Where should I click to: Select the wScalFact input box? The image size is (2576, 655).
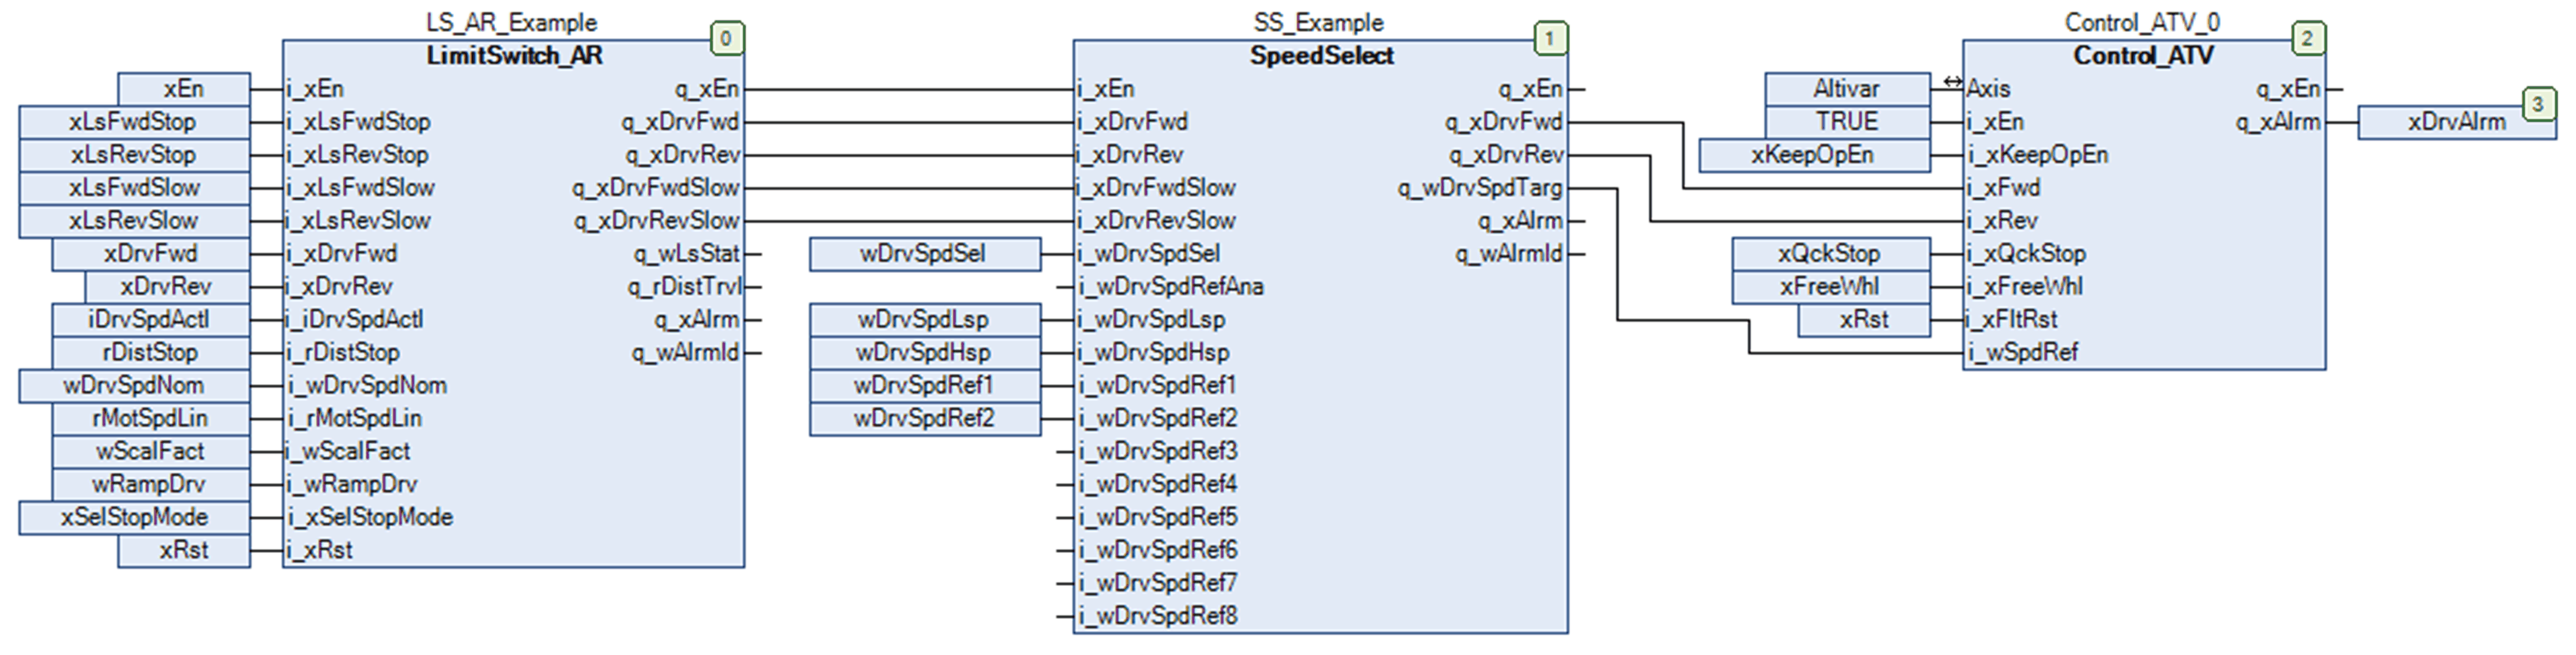coord(151,452)
